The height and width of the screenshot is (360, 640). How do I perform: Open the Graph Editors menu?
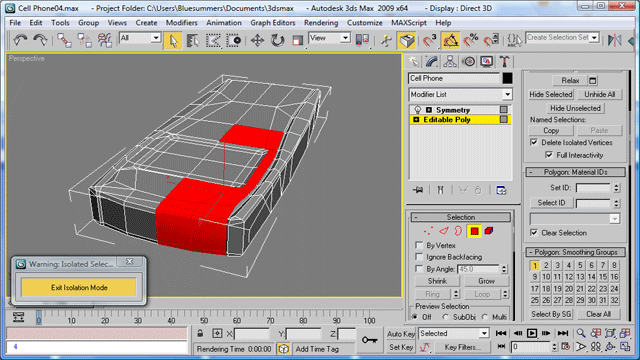point(273,23)
